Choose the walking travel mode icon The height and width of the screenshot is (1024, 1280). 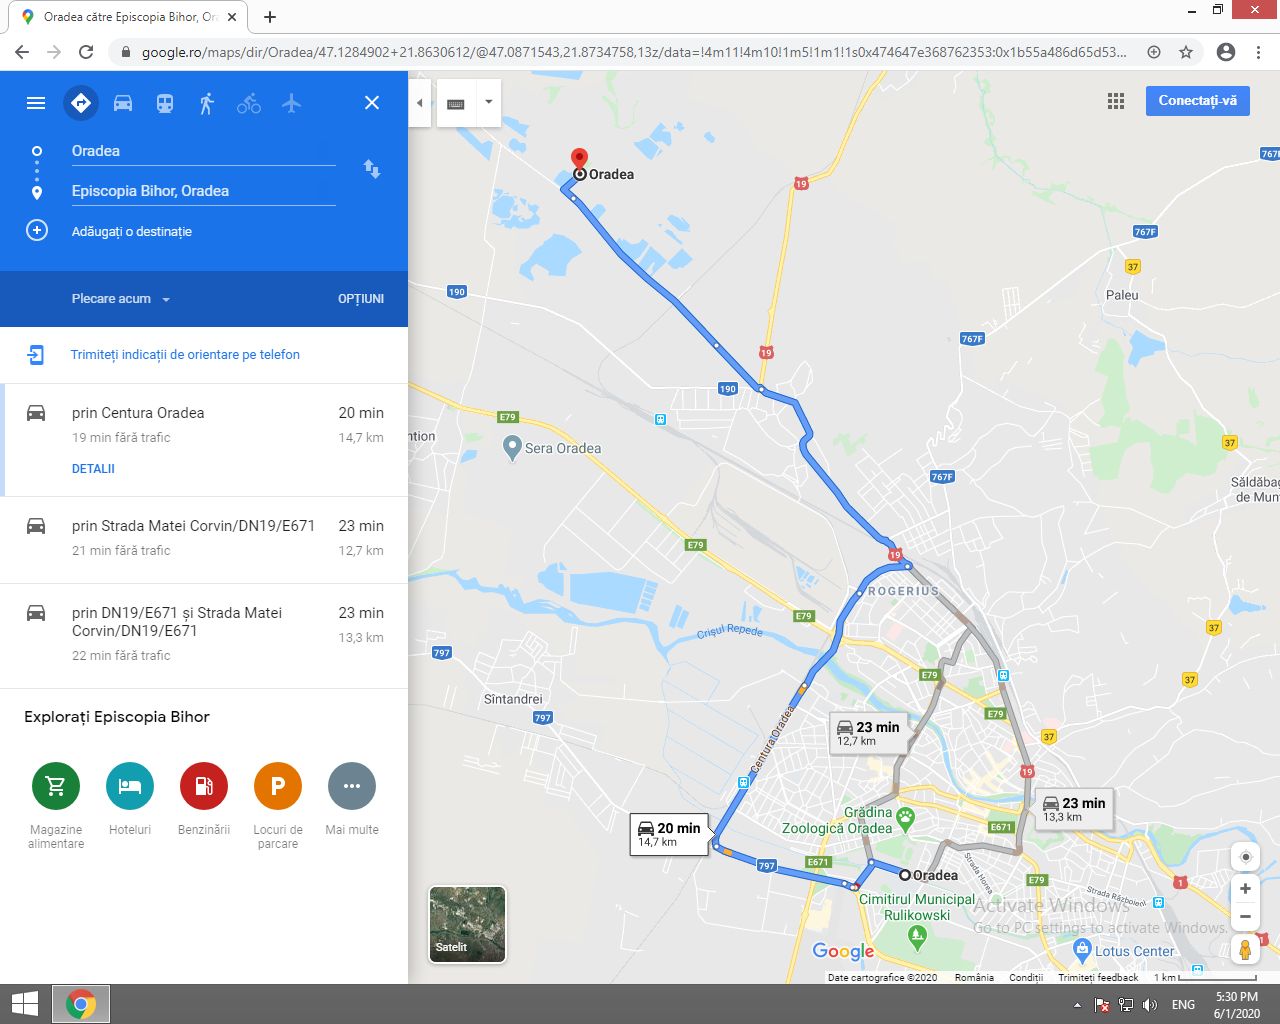point(207,103)
